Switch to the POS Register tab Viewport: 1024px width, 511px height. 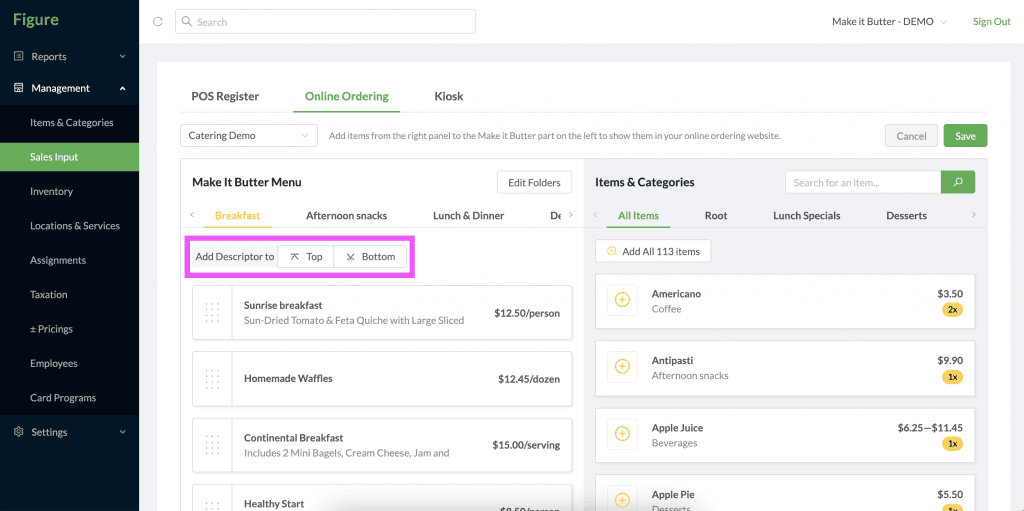225,96
